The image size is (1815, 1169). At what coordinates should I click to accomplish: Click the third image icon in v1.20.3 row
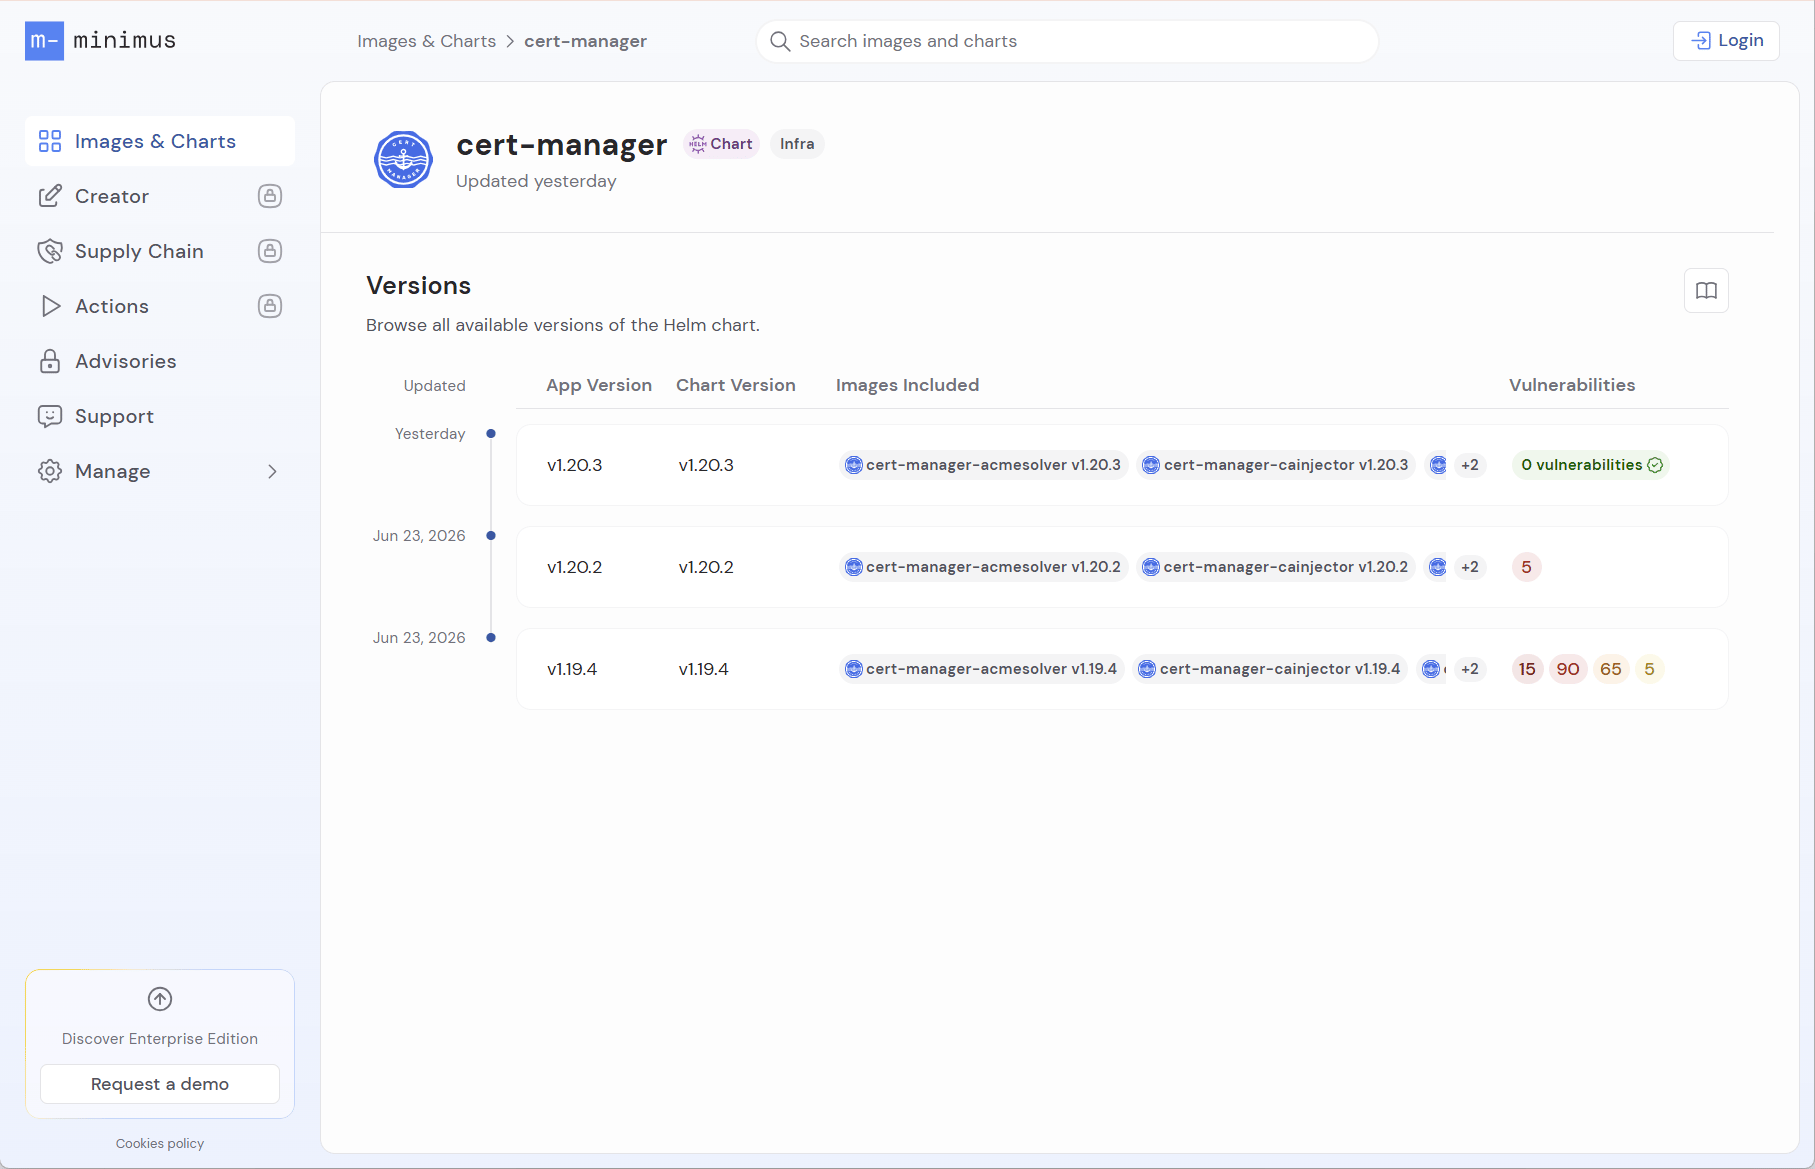(x=1438, y=465)
